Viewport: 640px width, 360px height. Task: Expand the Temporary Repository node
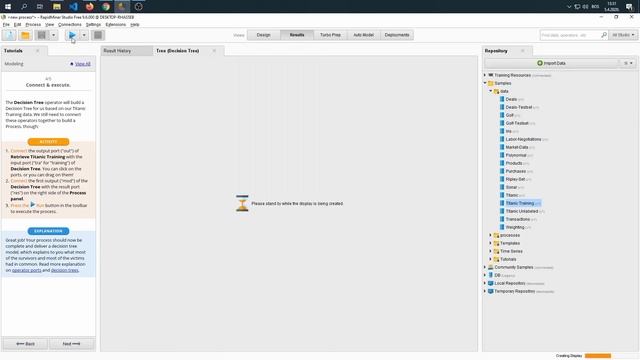(x=485, y=291)
